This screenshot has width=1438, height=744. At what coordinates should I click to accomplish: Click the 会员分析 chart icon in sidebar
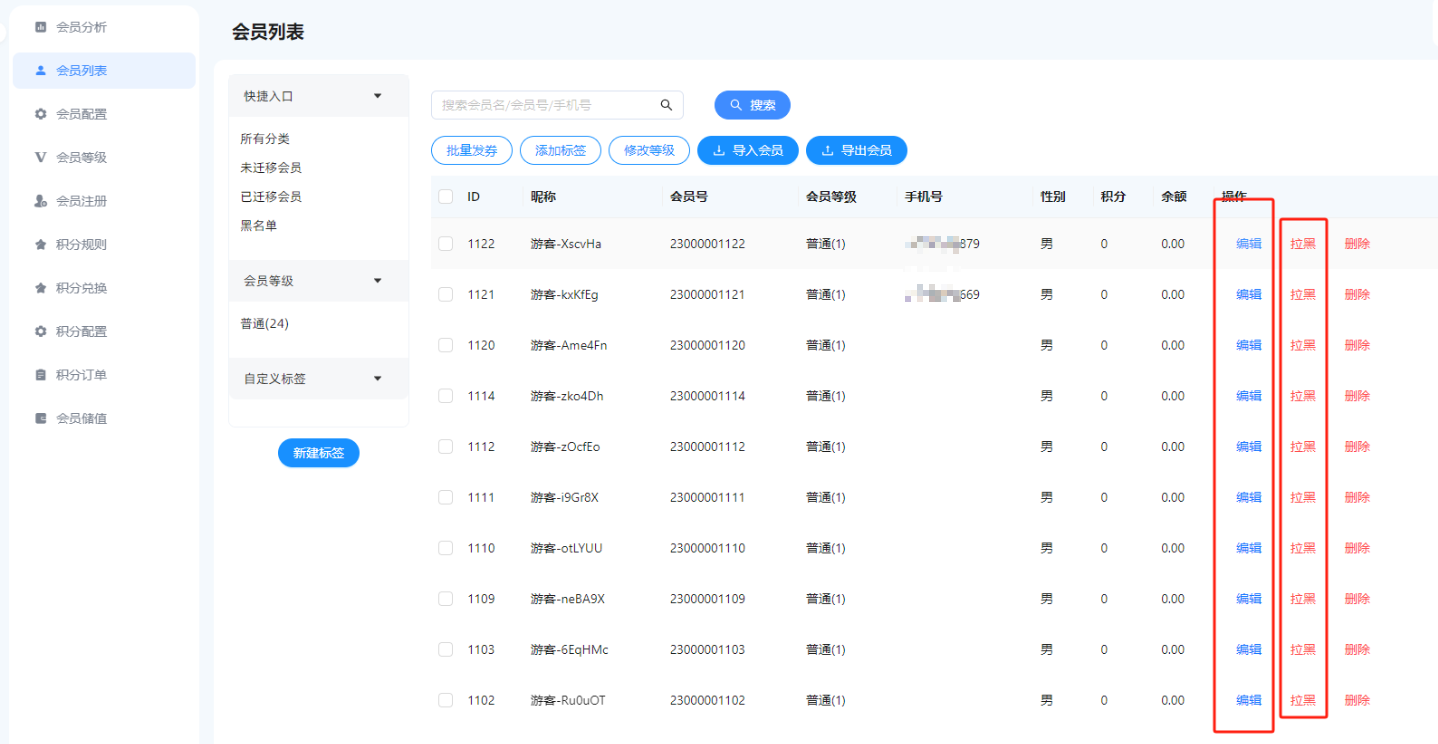point(41,27)
